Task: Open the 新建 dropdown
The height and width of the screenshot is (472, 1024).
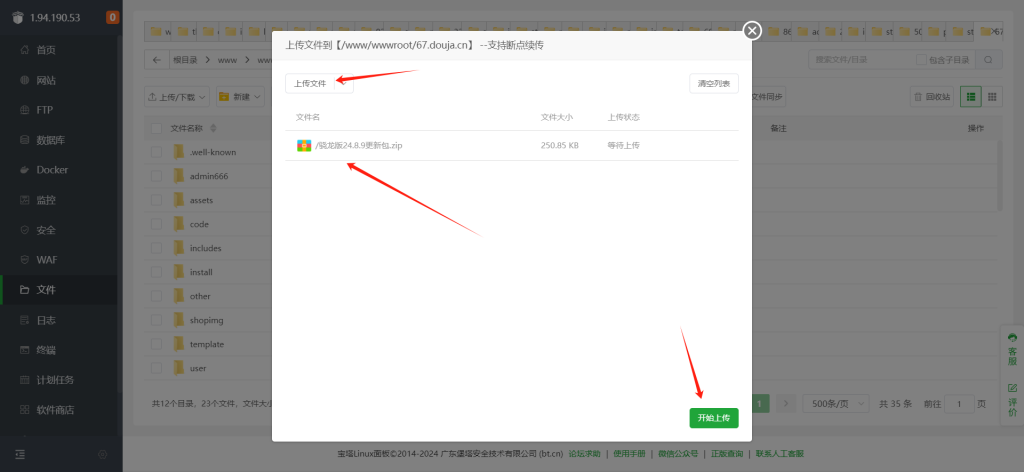Action: [x=238, y=97]
